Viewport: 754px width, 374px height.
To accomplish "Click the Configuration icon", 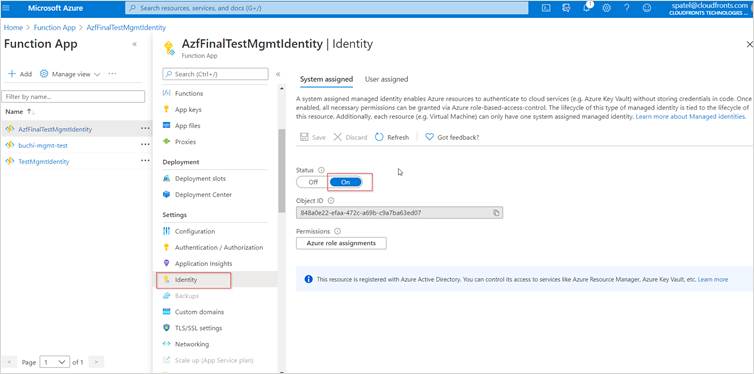I will [x=167, y=231].
